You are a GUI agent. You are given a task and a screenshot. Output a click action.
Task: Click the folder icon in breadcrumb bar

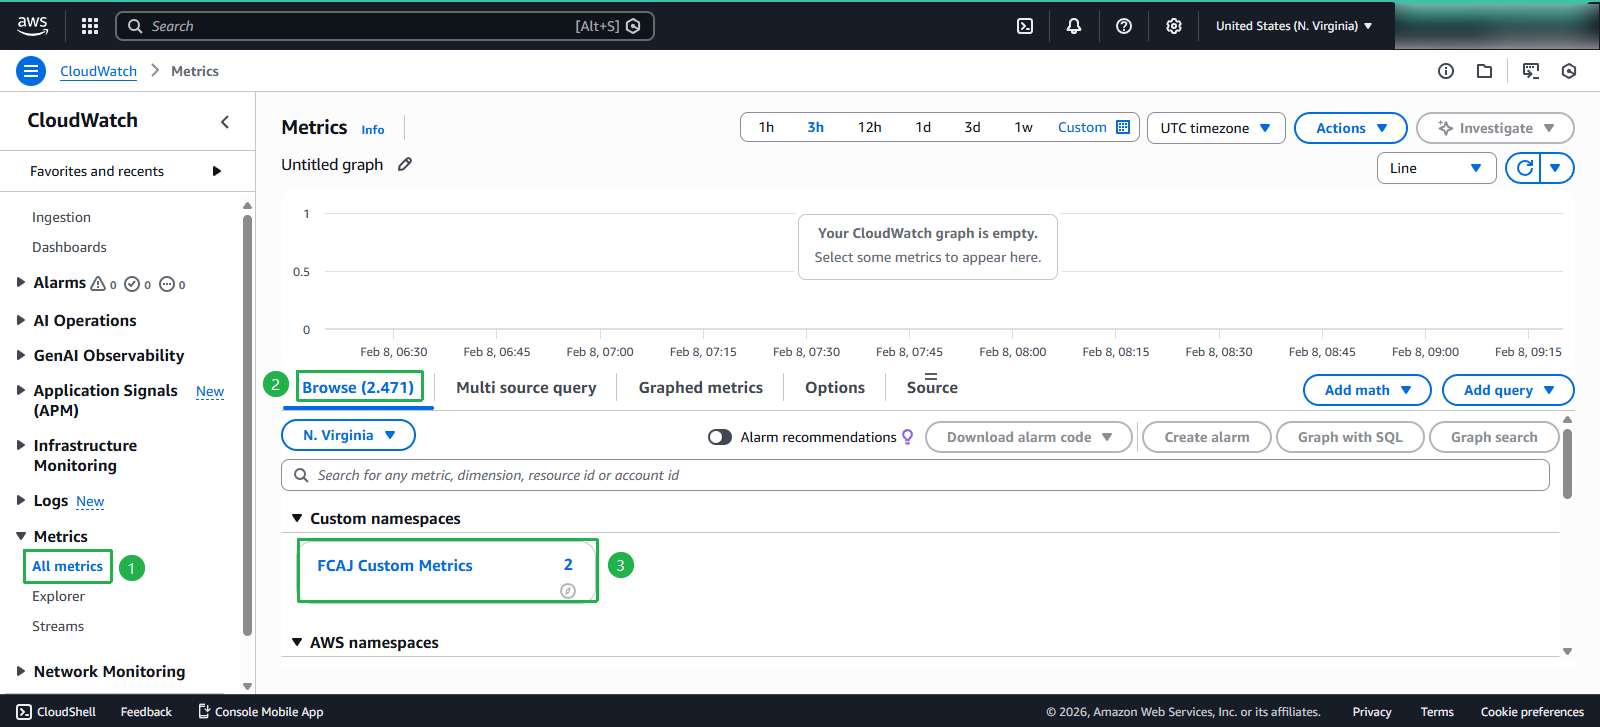(1485, 71)
